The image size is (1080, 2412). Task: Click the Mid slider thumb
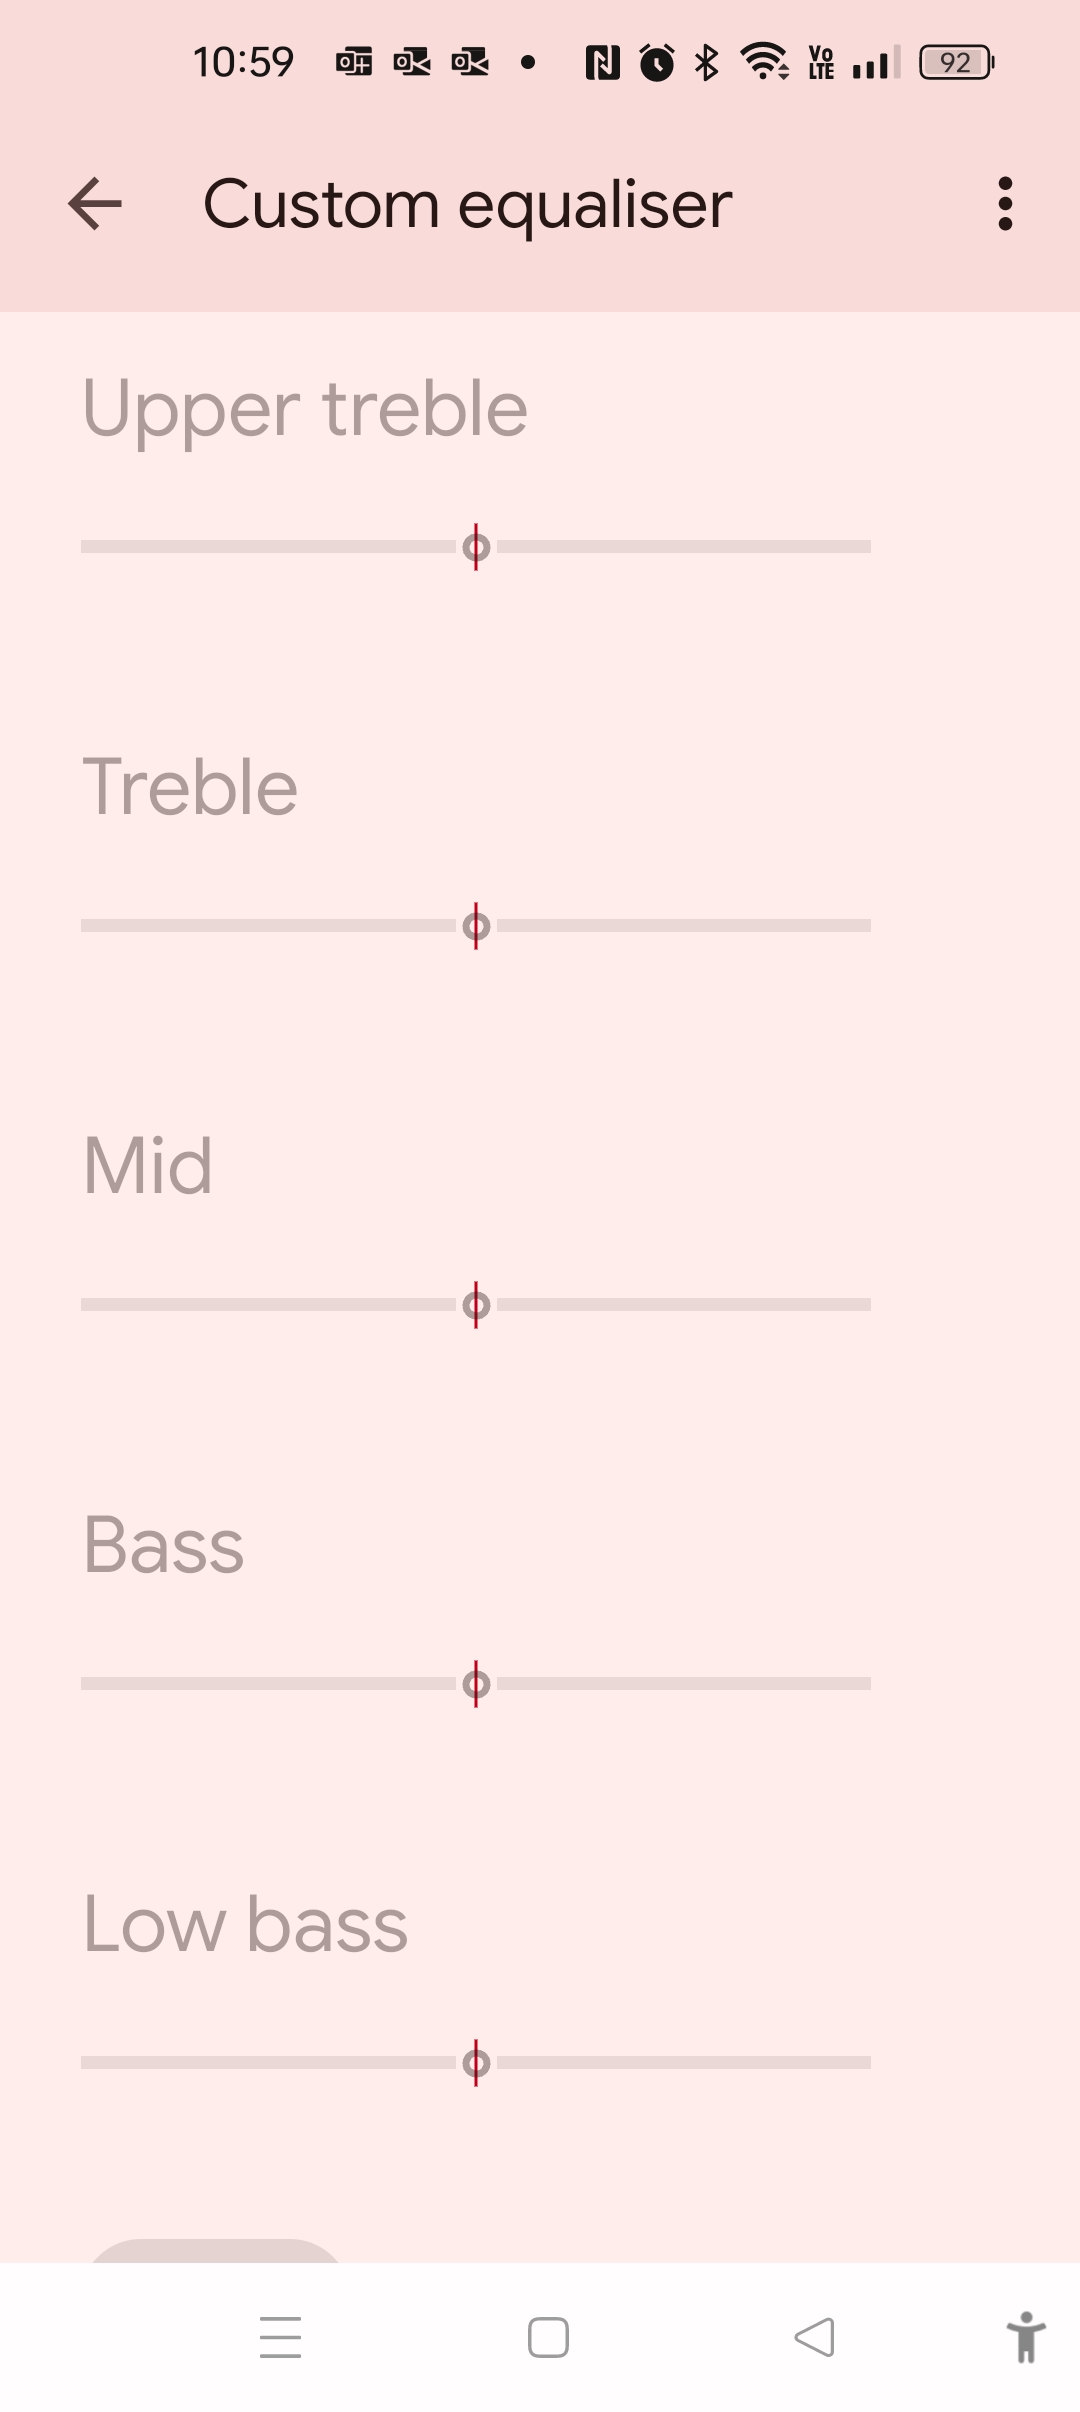coord(476,1305)
